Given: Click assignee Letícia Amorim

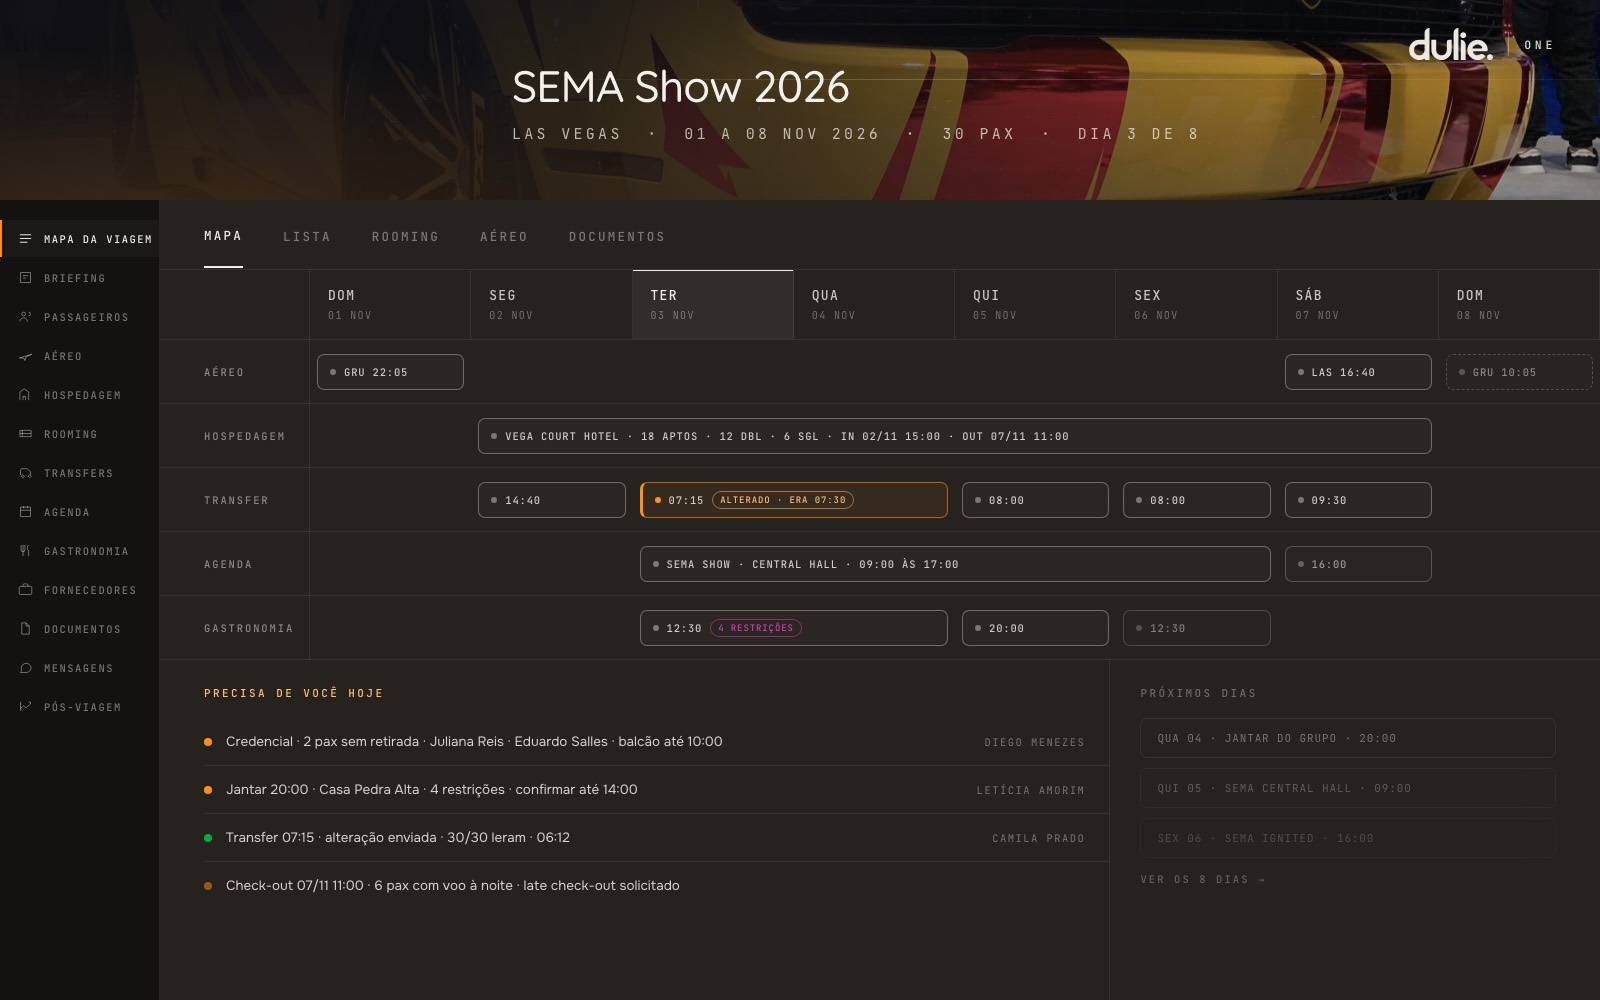Looking at the screenshot, I should tap(1030, 790).
